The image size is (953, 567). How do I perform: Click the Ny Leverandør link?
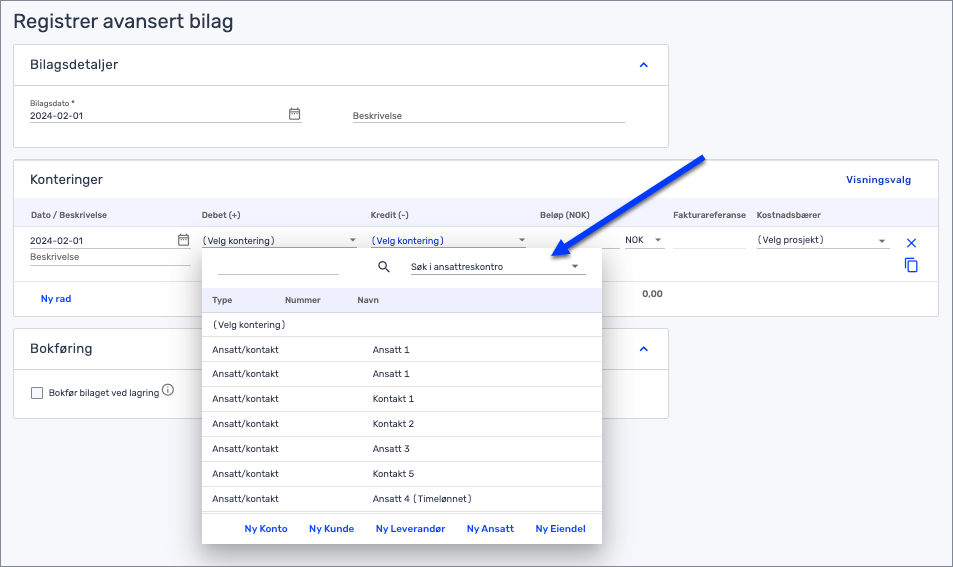[x=410, y=528]
